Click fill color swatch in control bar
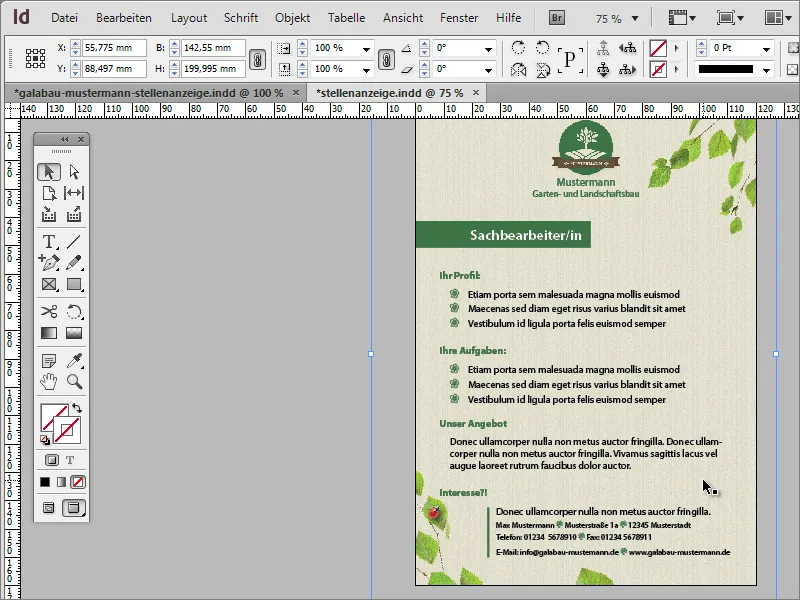Screen dimensions: 800x600 [658, 48]
